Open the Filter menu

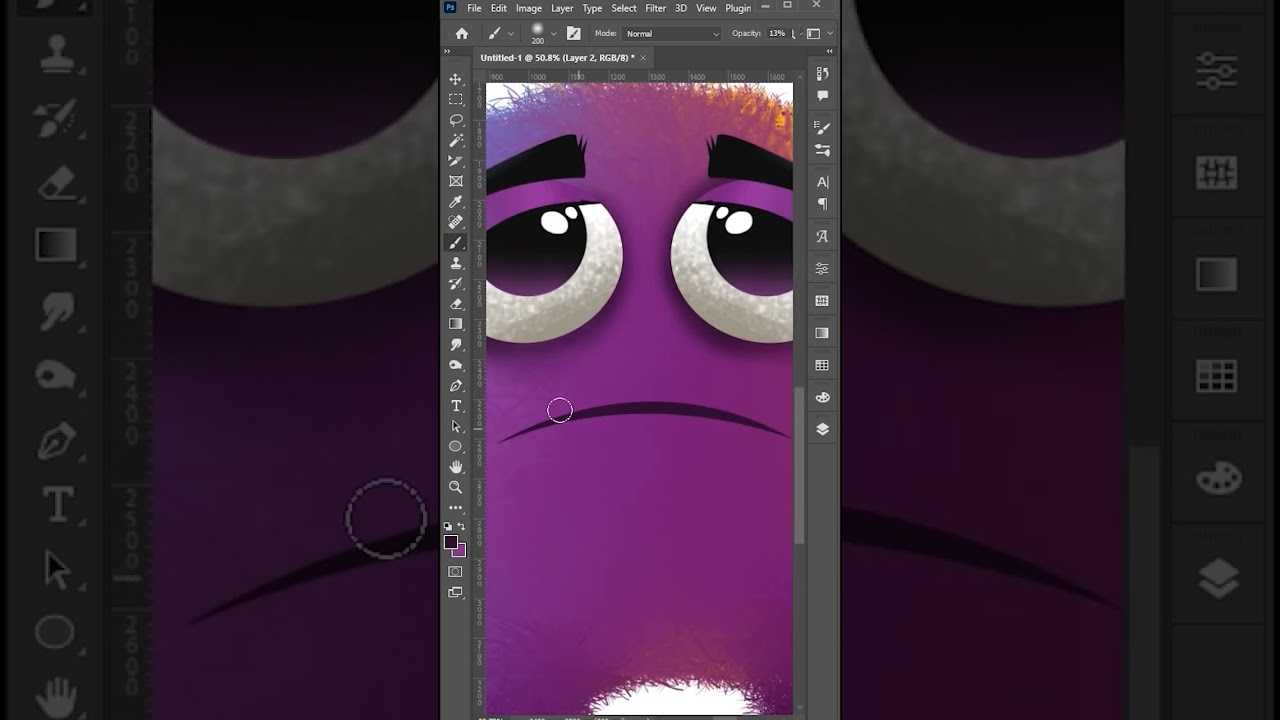point(656,8)
